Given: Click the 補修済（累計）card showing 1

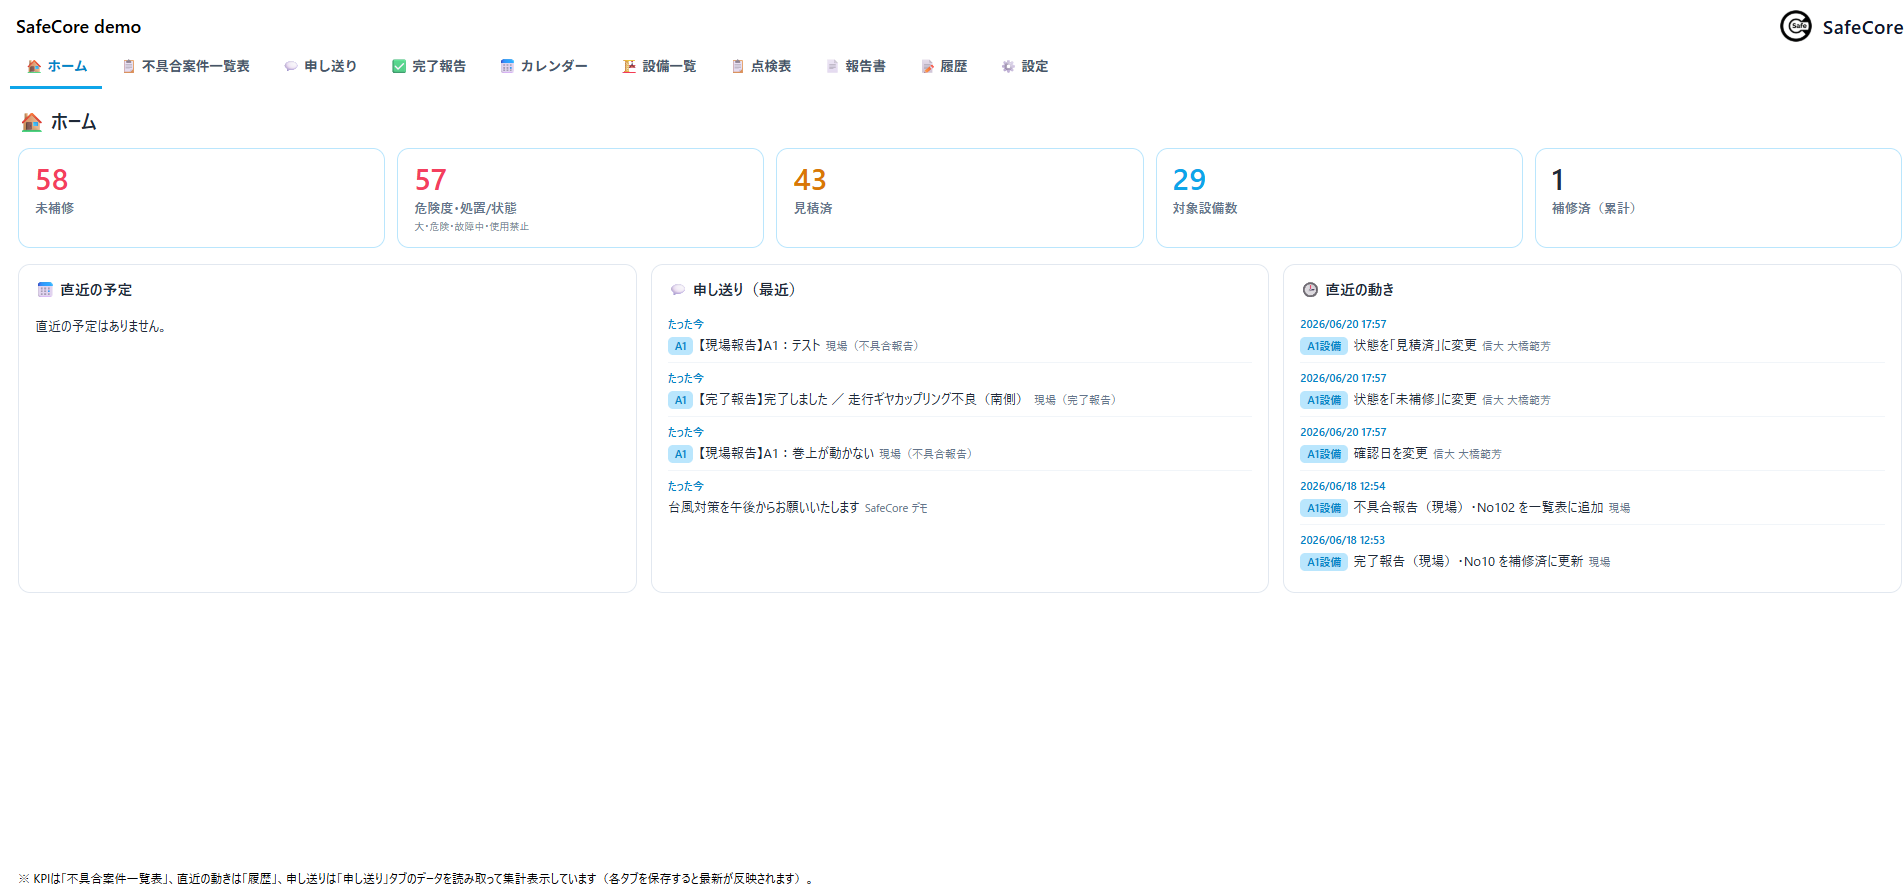Looking at the screenshot, I should coord(1718,198).
